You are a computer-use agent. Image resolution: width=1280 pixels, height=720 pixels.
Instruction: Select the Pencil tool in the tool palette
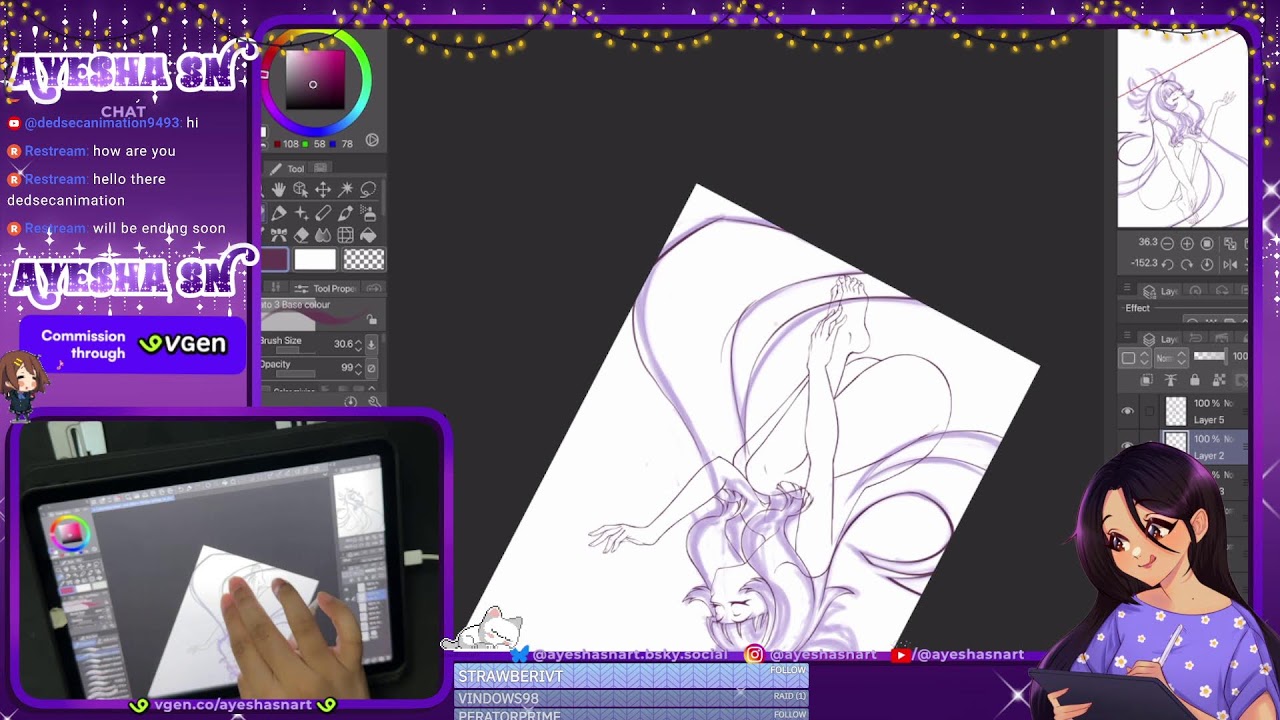click(x=323, y=213)
